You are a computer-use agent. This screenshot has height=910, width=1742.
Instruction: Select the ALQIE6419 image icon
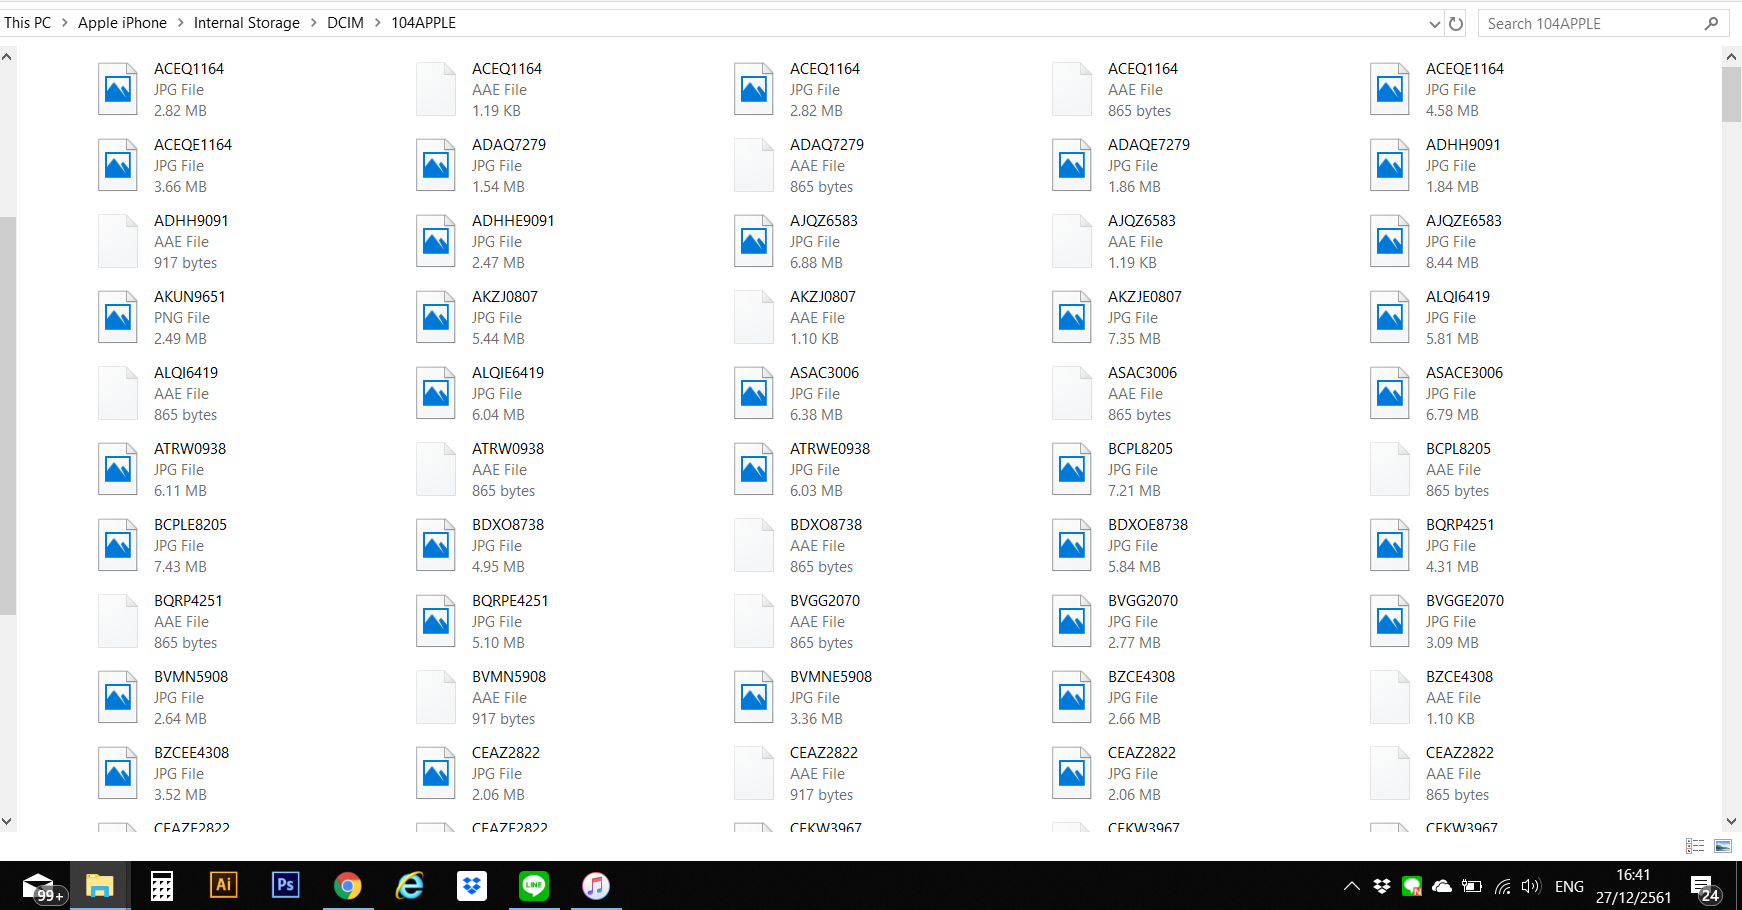coord(436,393)
